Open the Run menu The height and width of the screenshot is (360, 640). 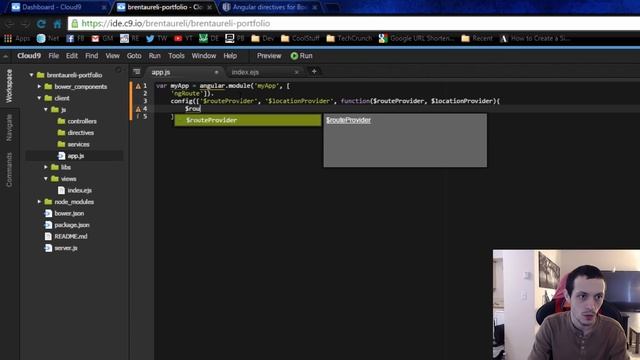click(155, 56)
